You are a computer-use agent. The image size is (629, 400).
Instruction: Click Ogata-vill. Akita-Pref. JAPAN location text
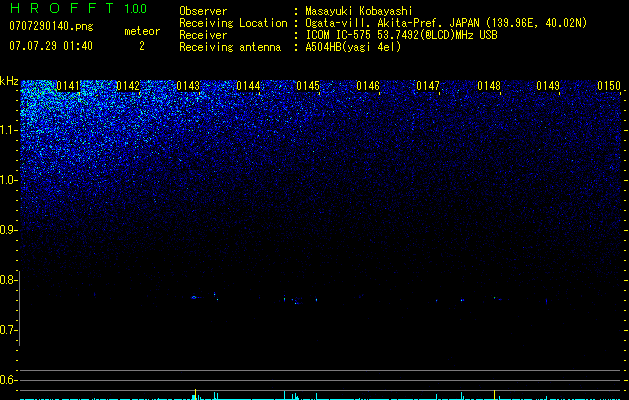tap(446, 23)
